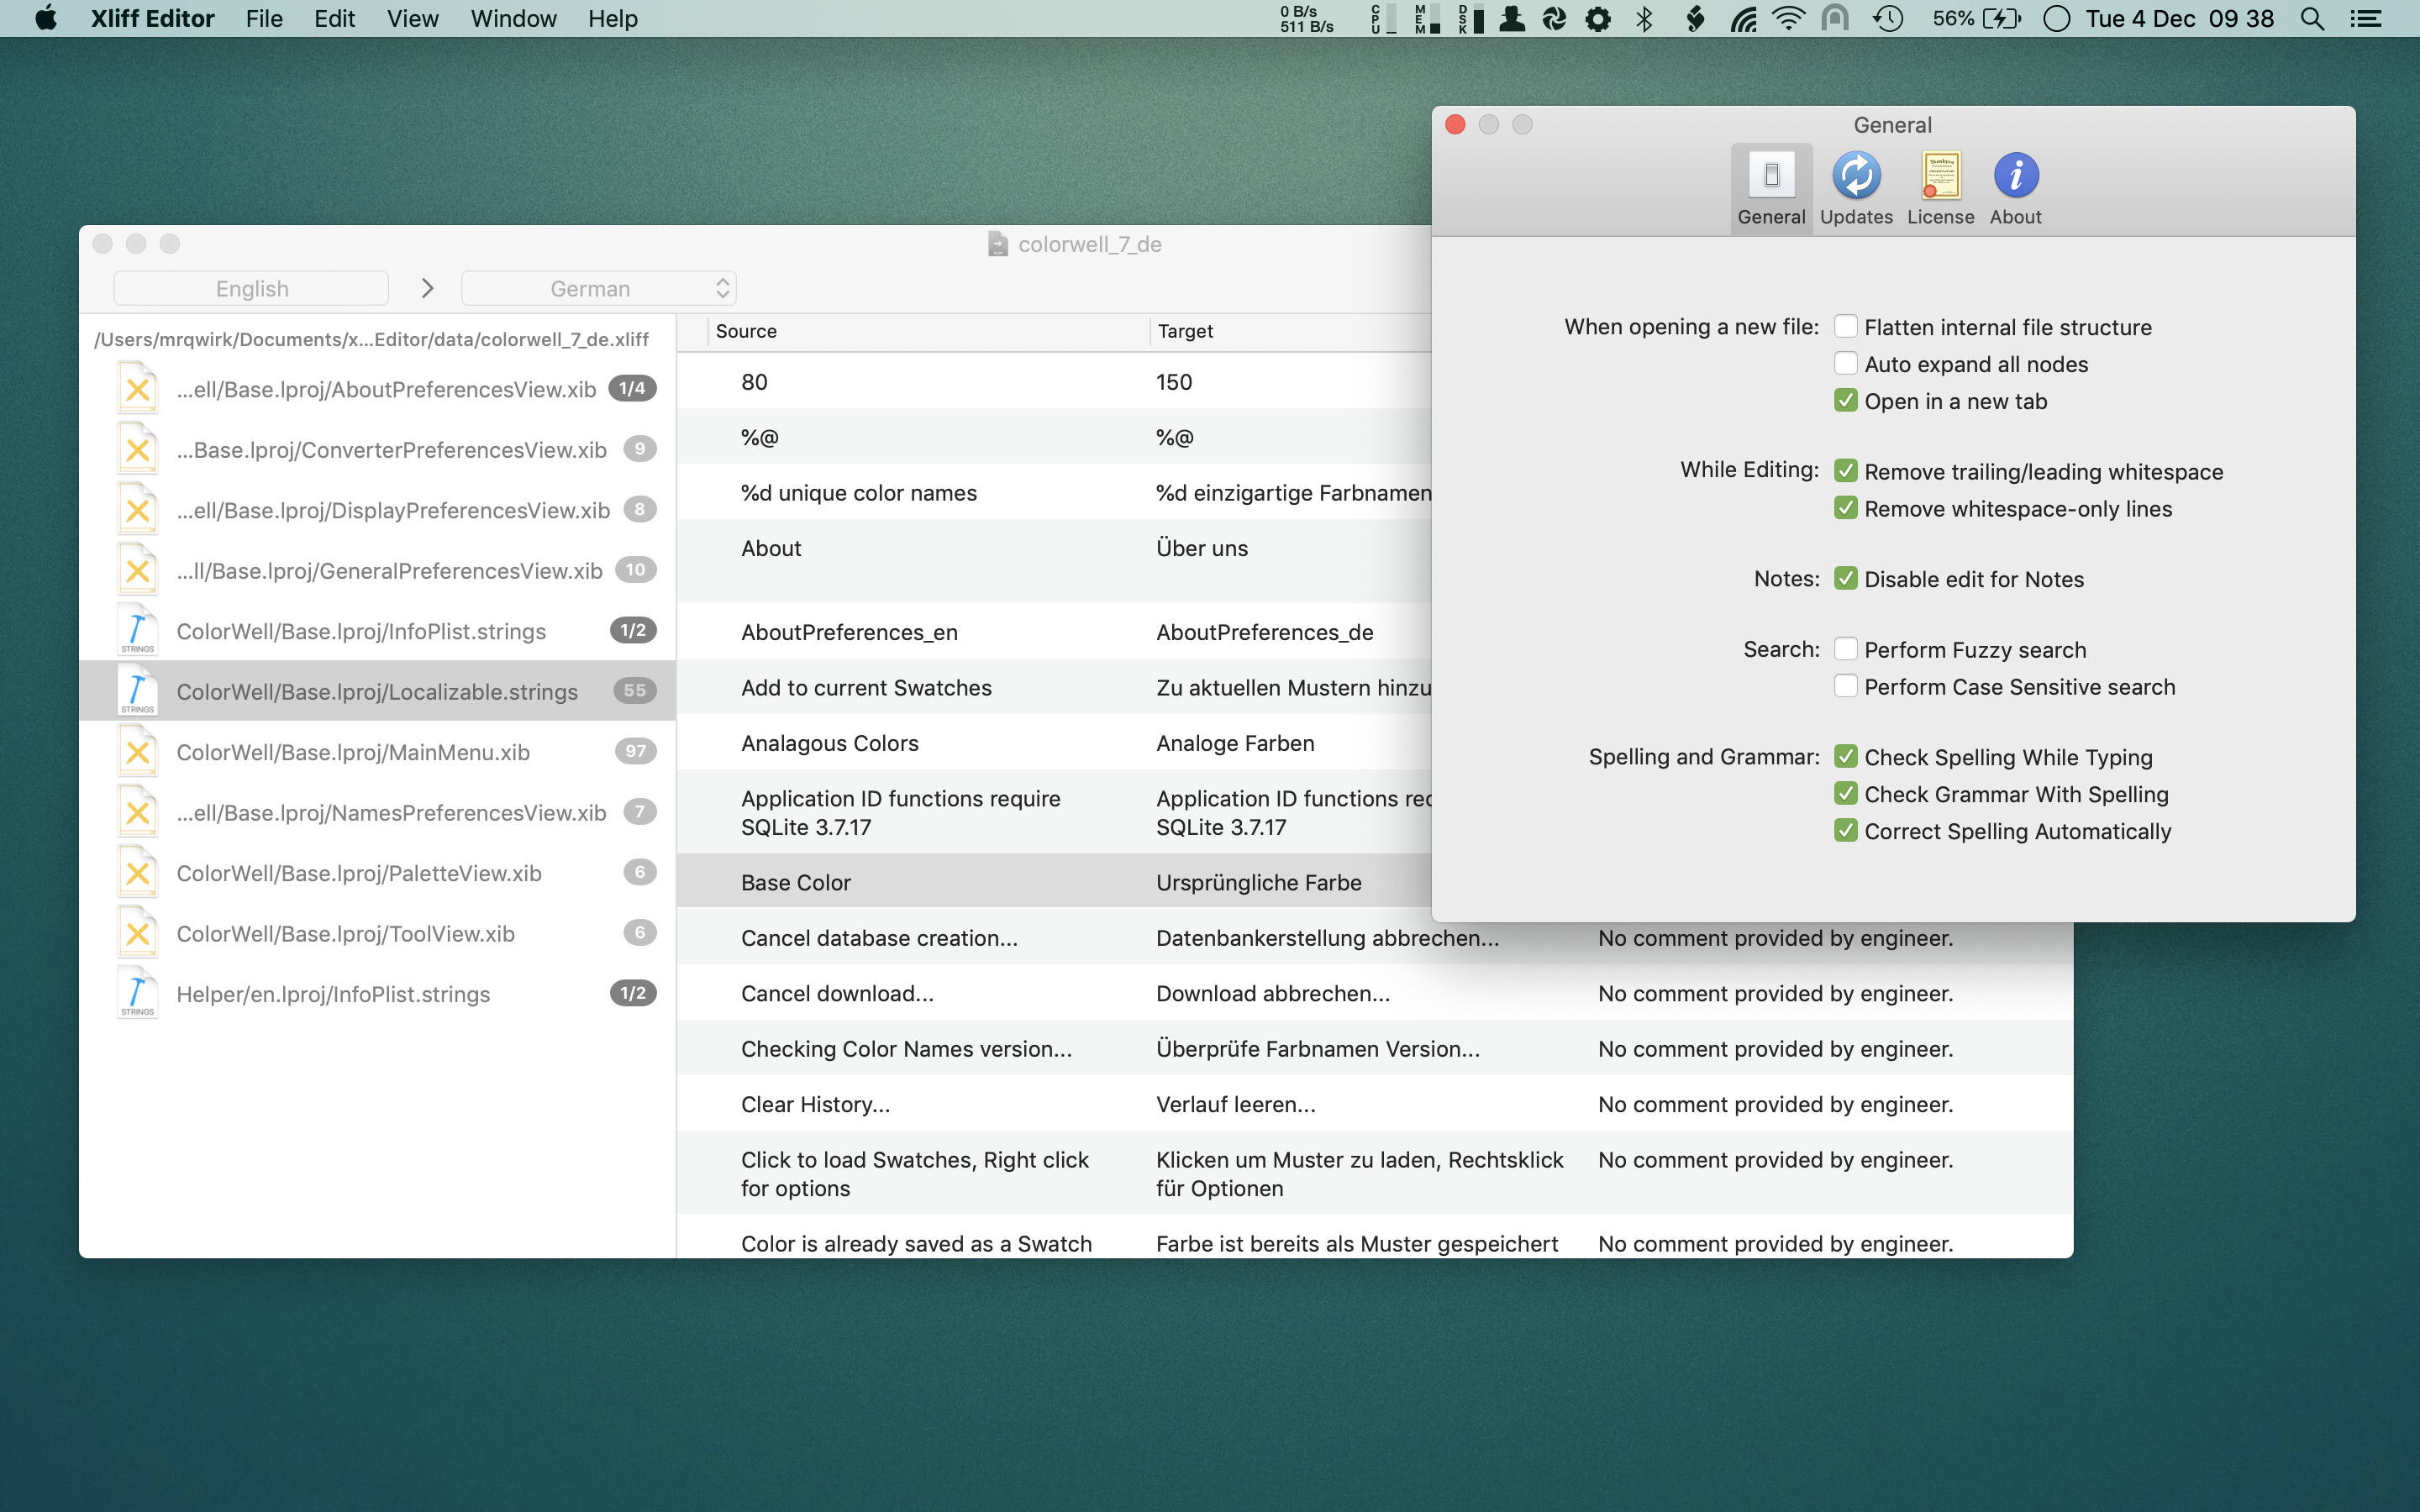This screenshot has width=2420, height=1512.
Task: Enable Flatten internal file structure
Action: [1845, 326]
